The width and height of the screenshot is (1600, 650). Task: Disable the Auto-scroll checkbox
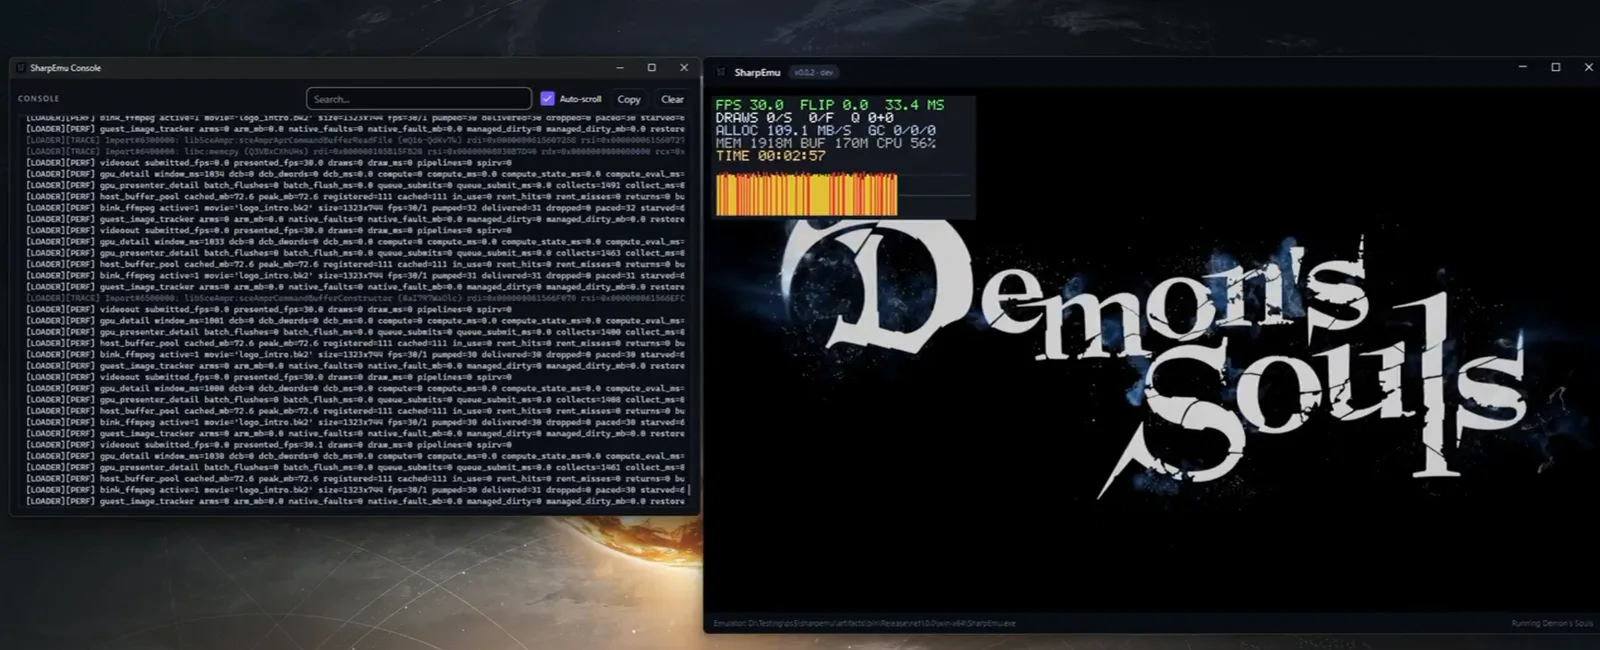[547, 98]
